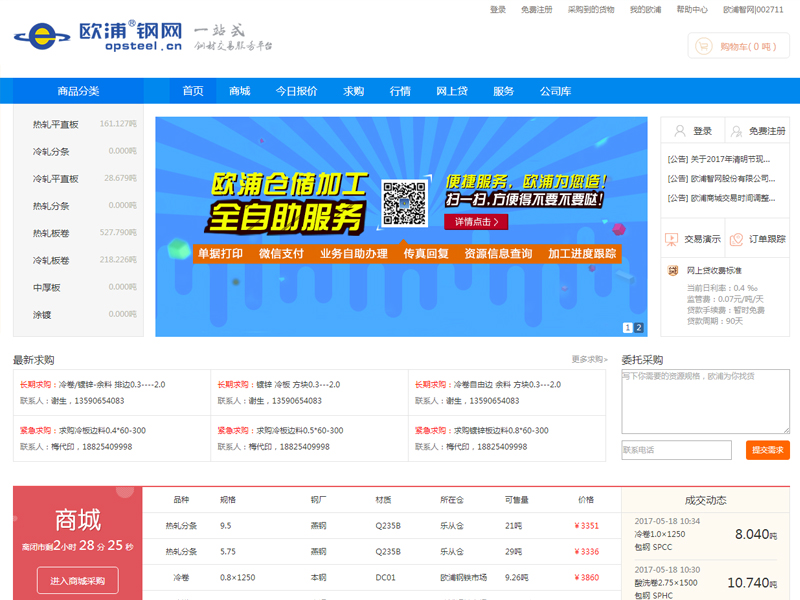Viewport: 800px width, 600px height.
Task: Click the user login icon in right panel
Action: (x=680, y=131)
